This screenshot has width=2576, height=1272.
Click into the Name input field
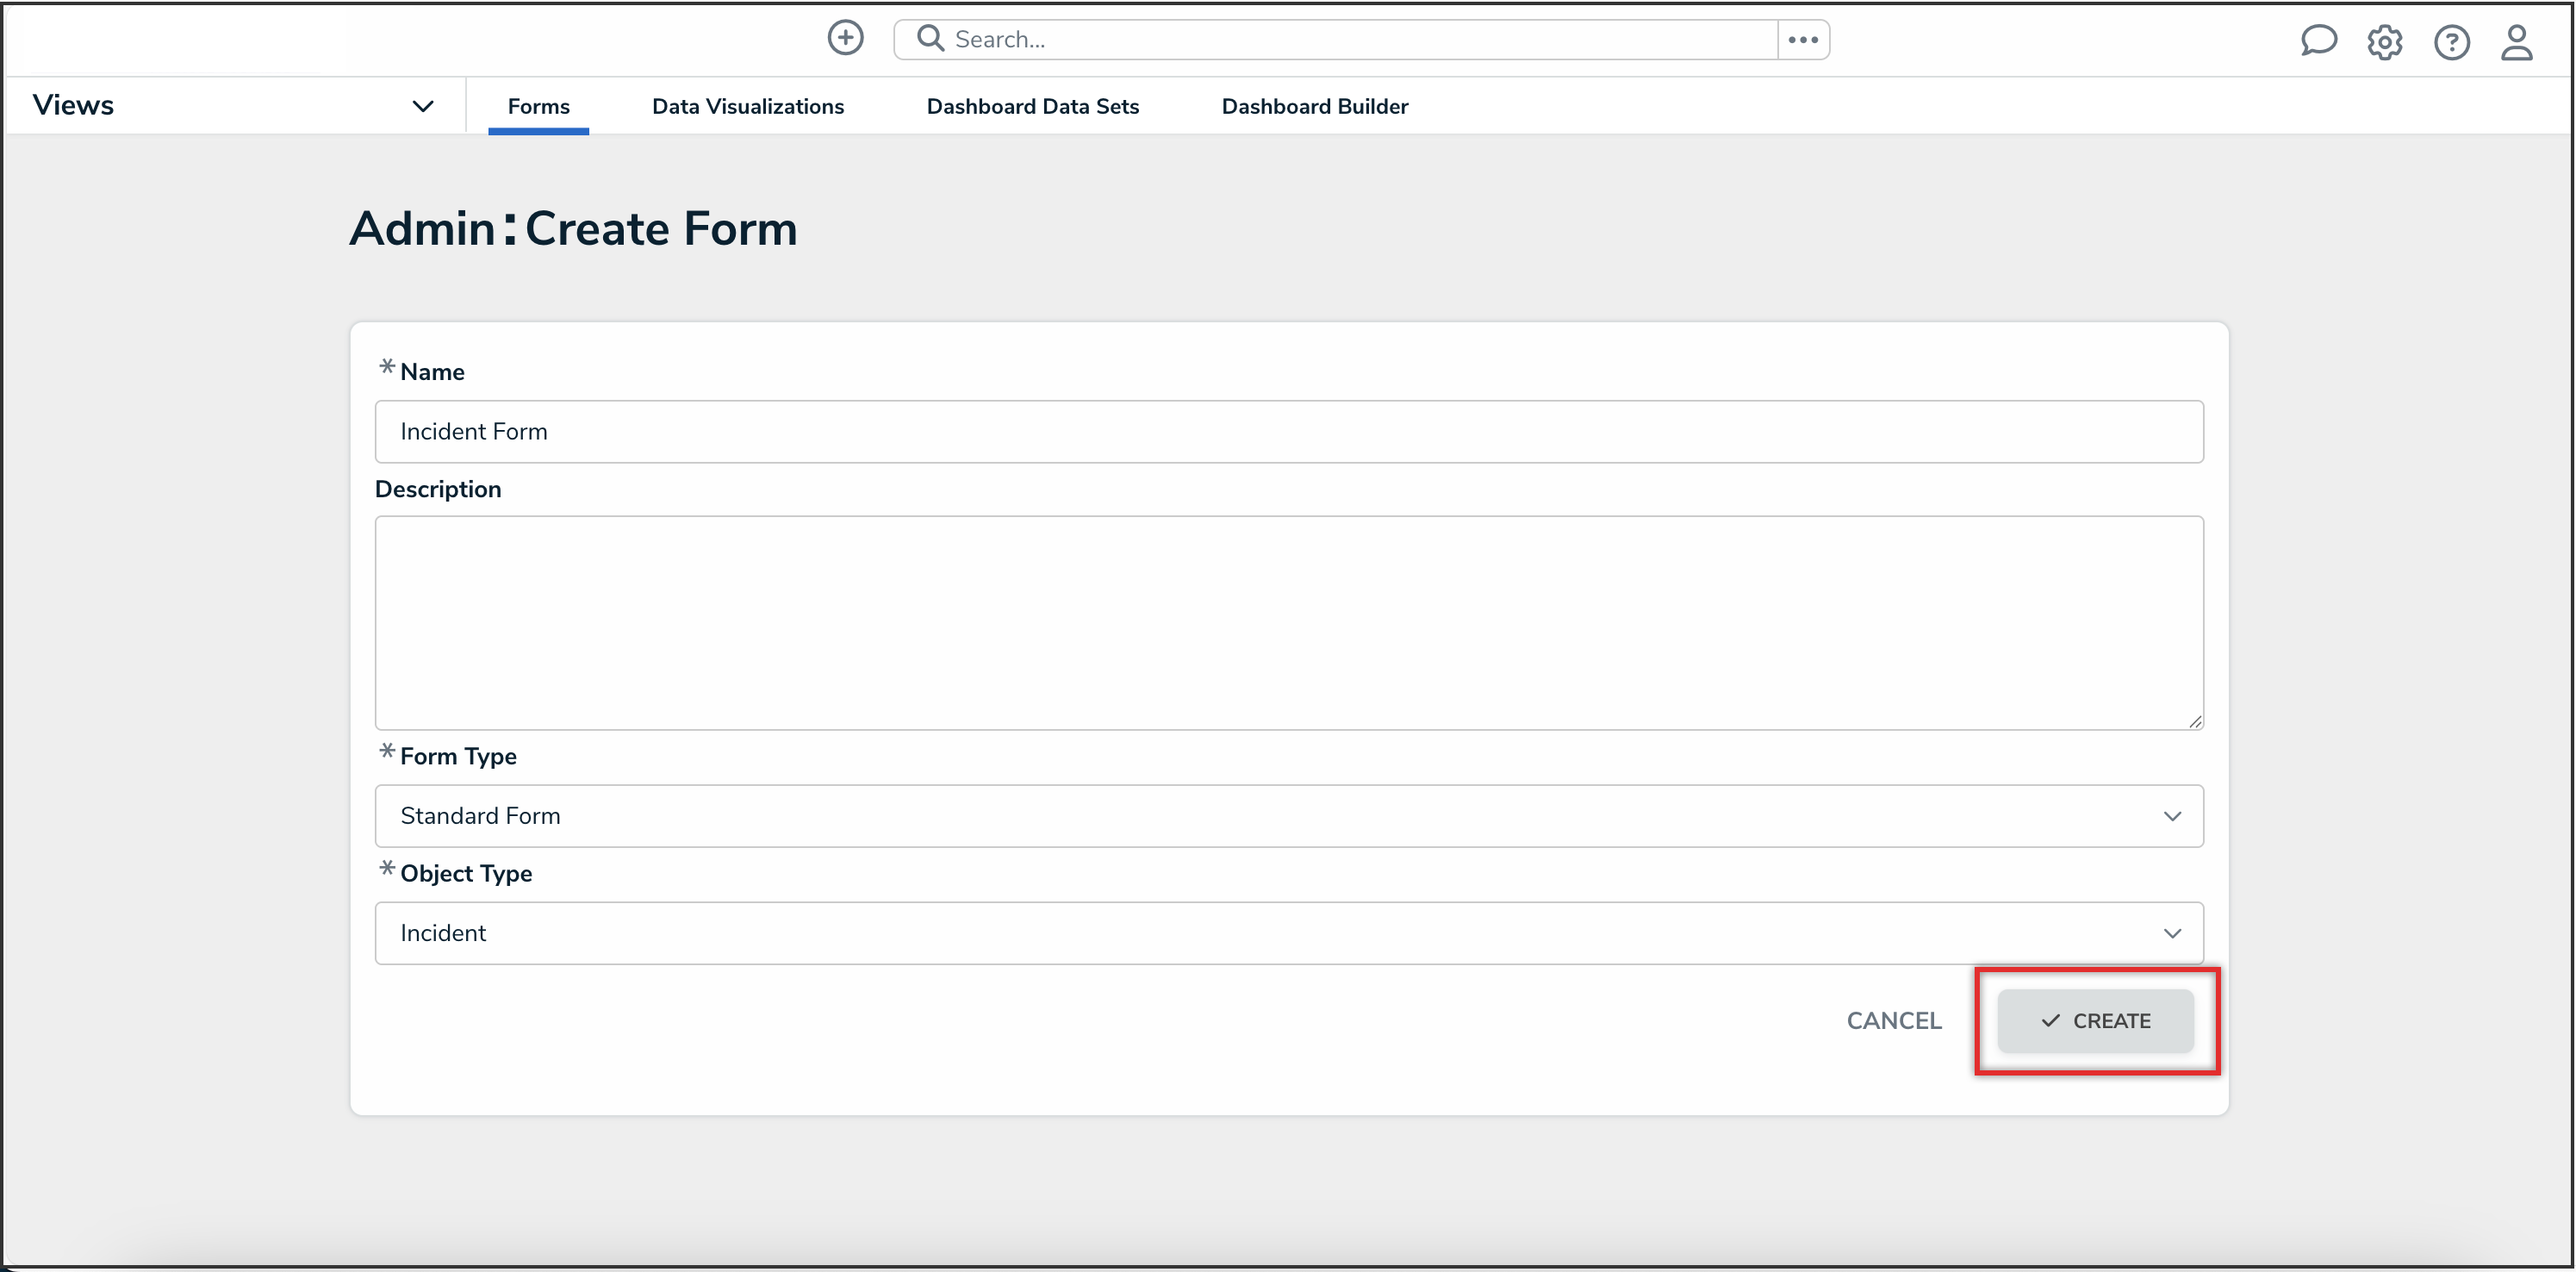1288,431
